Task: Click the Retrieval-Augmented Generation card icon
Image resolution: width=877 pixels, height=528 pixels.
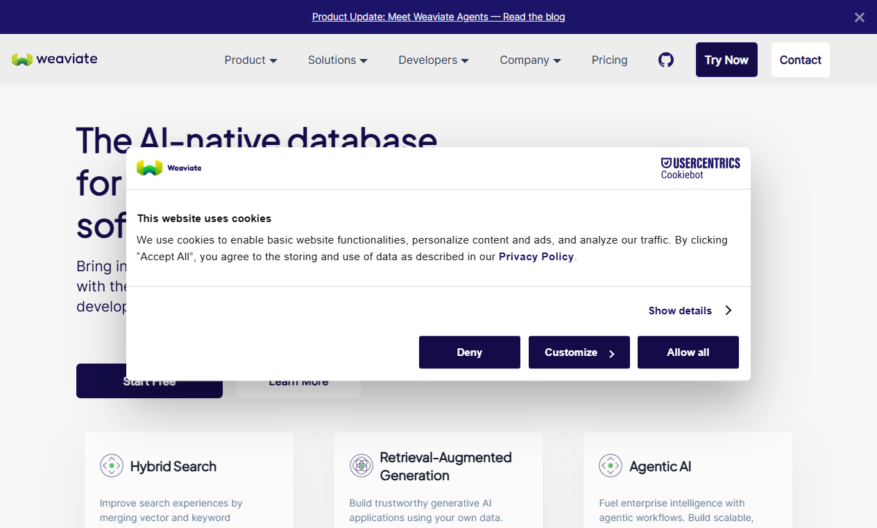Action: pos(361,465)
